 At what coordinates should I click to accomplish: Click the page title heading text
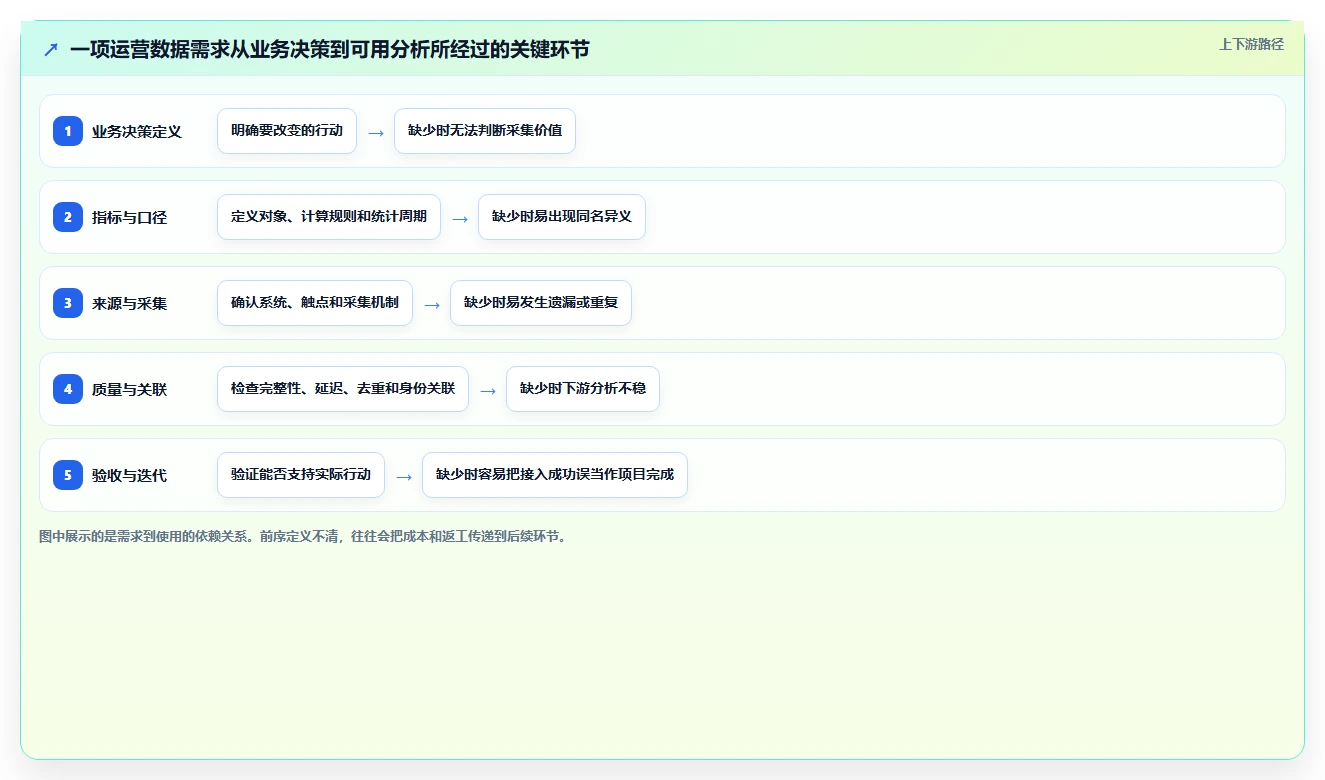click(330, 49)
